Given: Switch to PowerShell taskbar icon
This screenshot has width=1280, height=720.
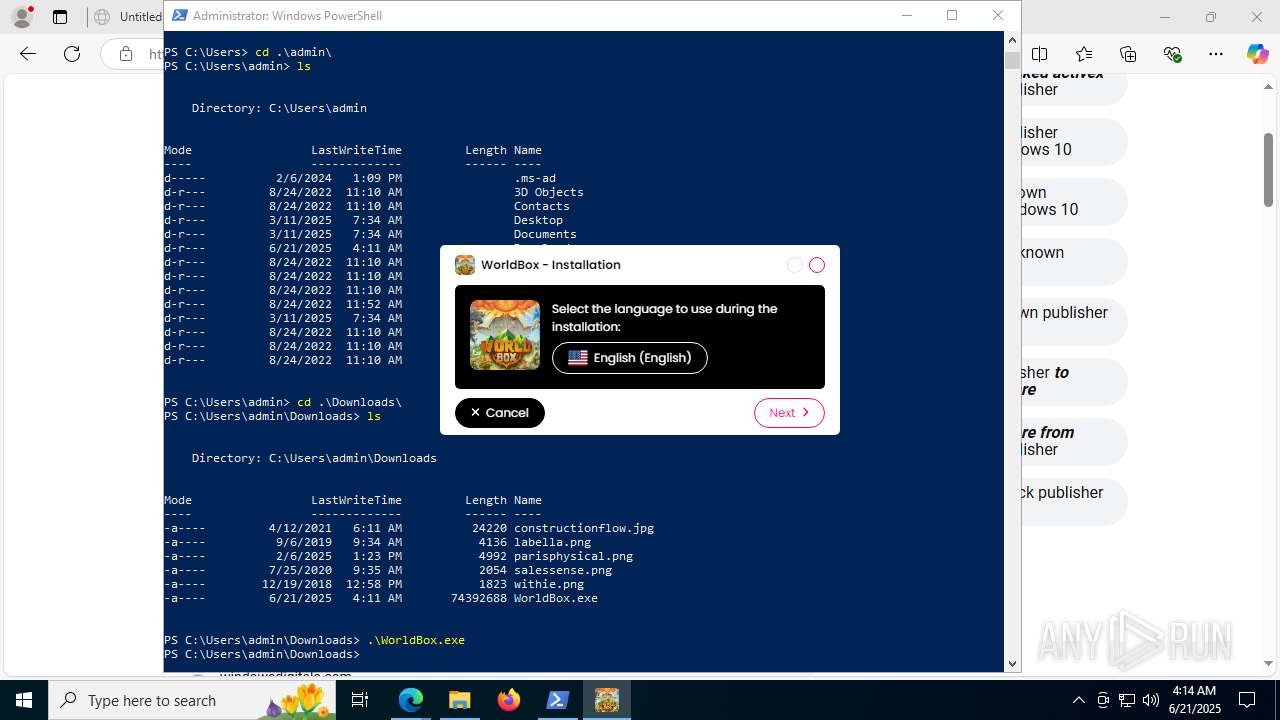Looking at the screenshot, I should [558, 700].
